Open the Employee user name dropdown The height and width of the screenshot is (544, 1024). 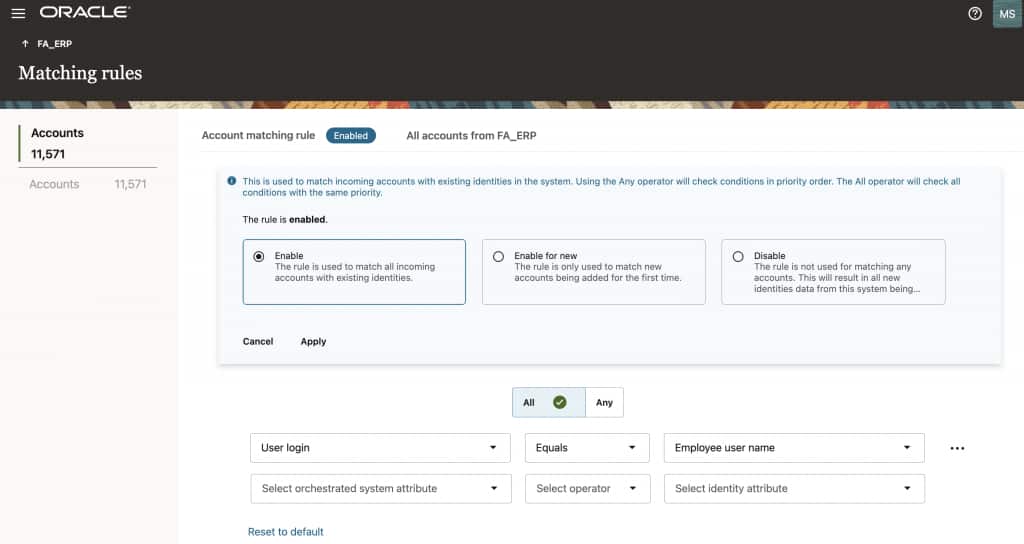pyautogui.click(x=794, y=448)
